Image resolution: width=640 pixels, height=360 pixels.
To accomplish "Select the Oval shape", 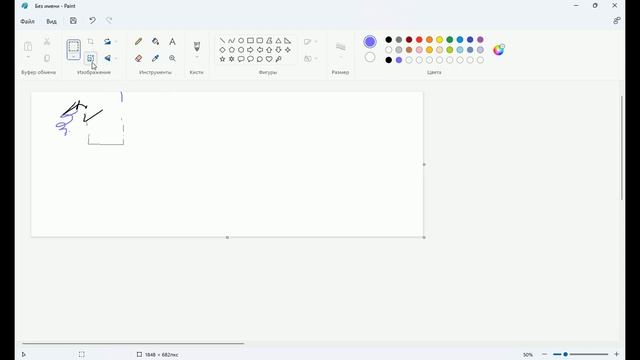I will click(241, 40).
